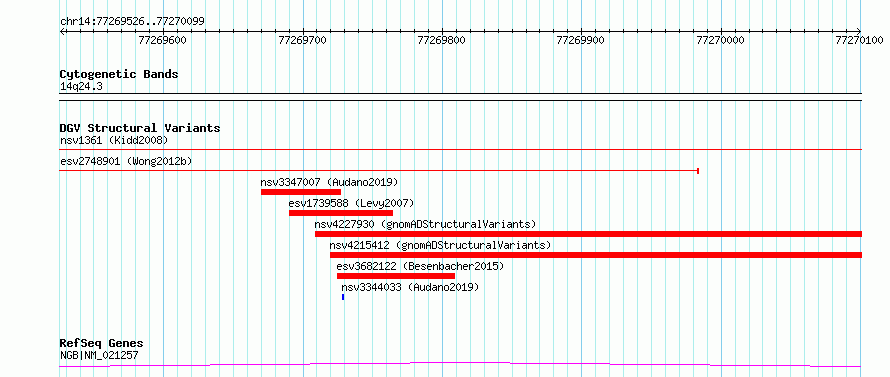Click the left arrowhead of the ruler
890x377 pixels.
pos(62,32)
